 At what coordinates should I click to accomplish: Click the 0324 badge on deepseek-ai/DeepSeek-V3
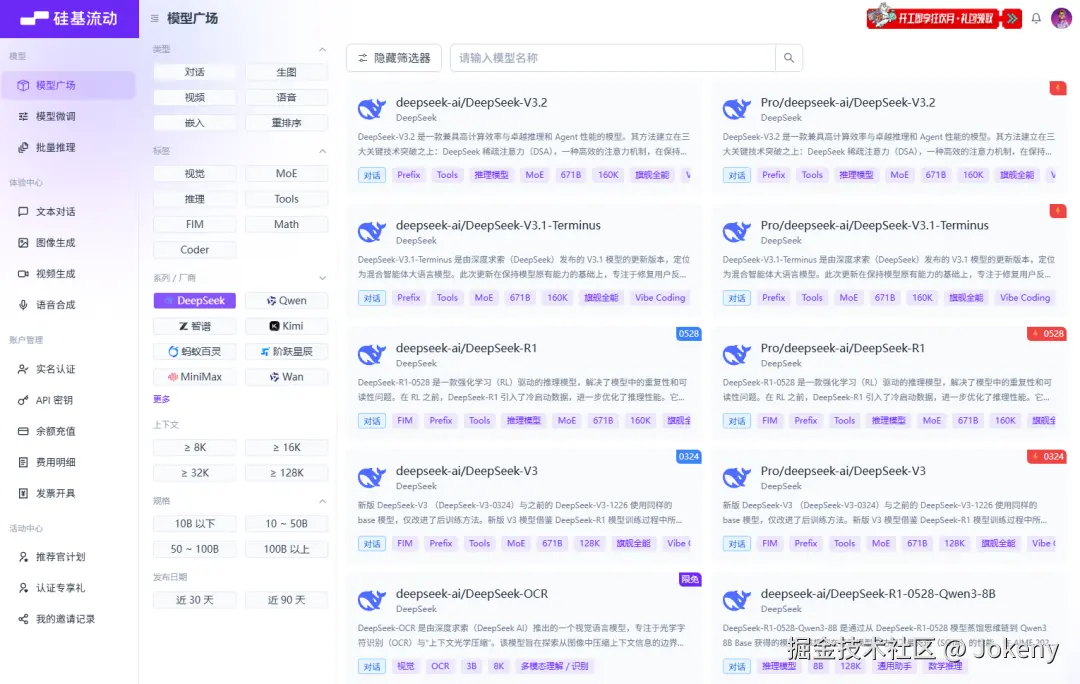[x=689, y=457]
